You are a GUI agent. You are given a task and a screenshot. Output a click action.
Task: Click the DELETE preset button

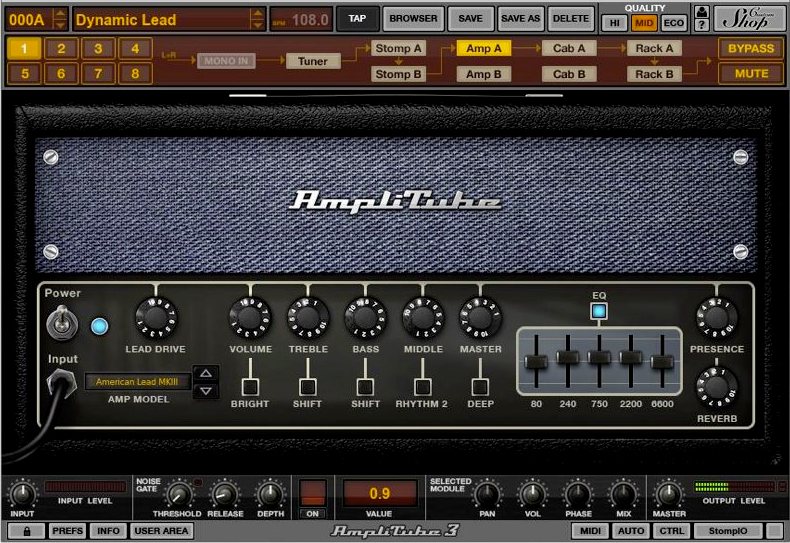coord(571,19)
